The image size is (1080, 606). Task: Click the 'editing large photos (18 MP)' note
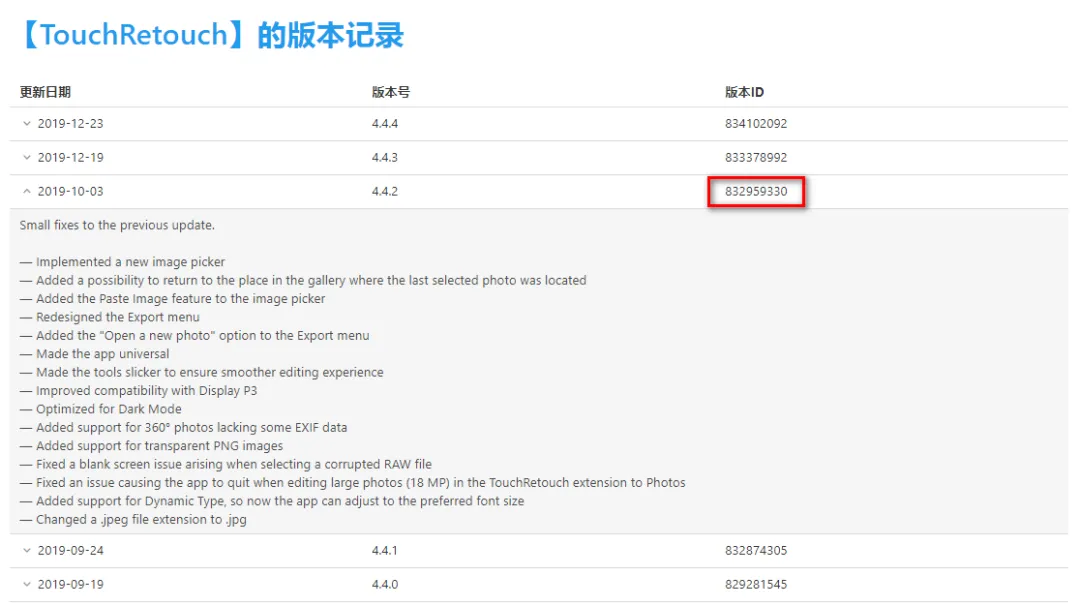[353, 483]
